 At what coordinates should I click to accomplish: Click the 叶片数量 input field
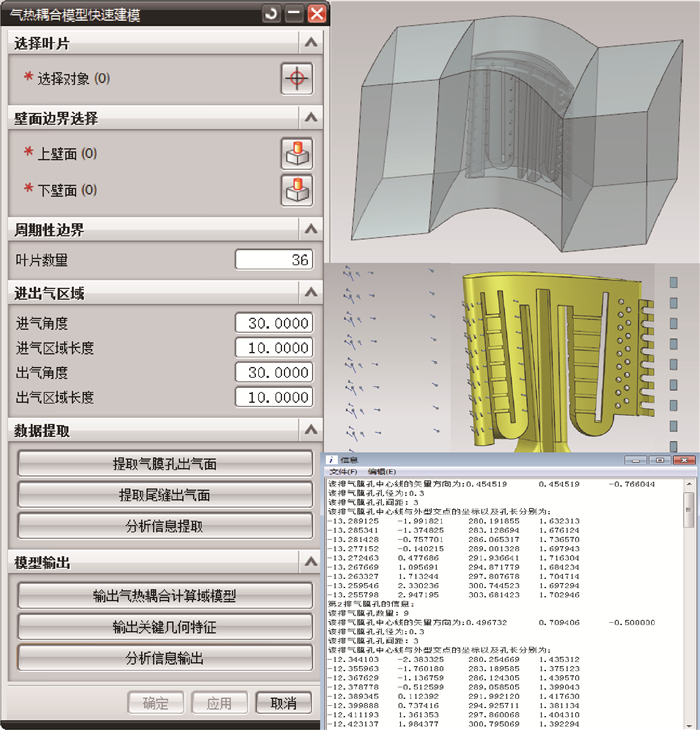(273, 260)
